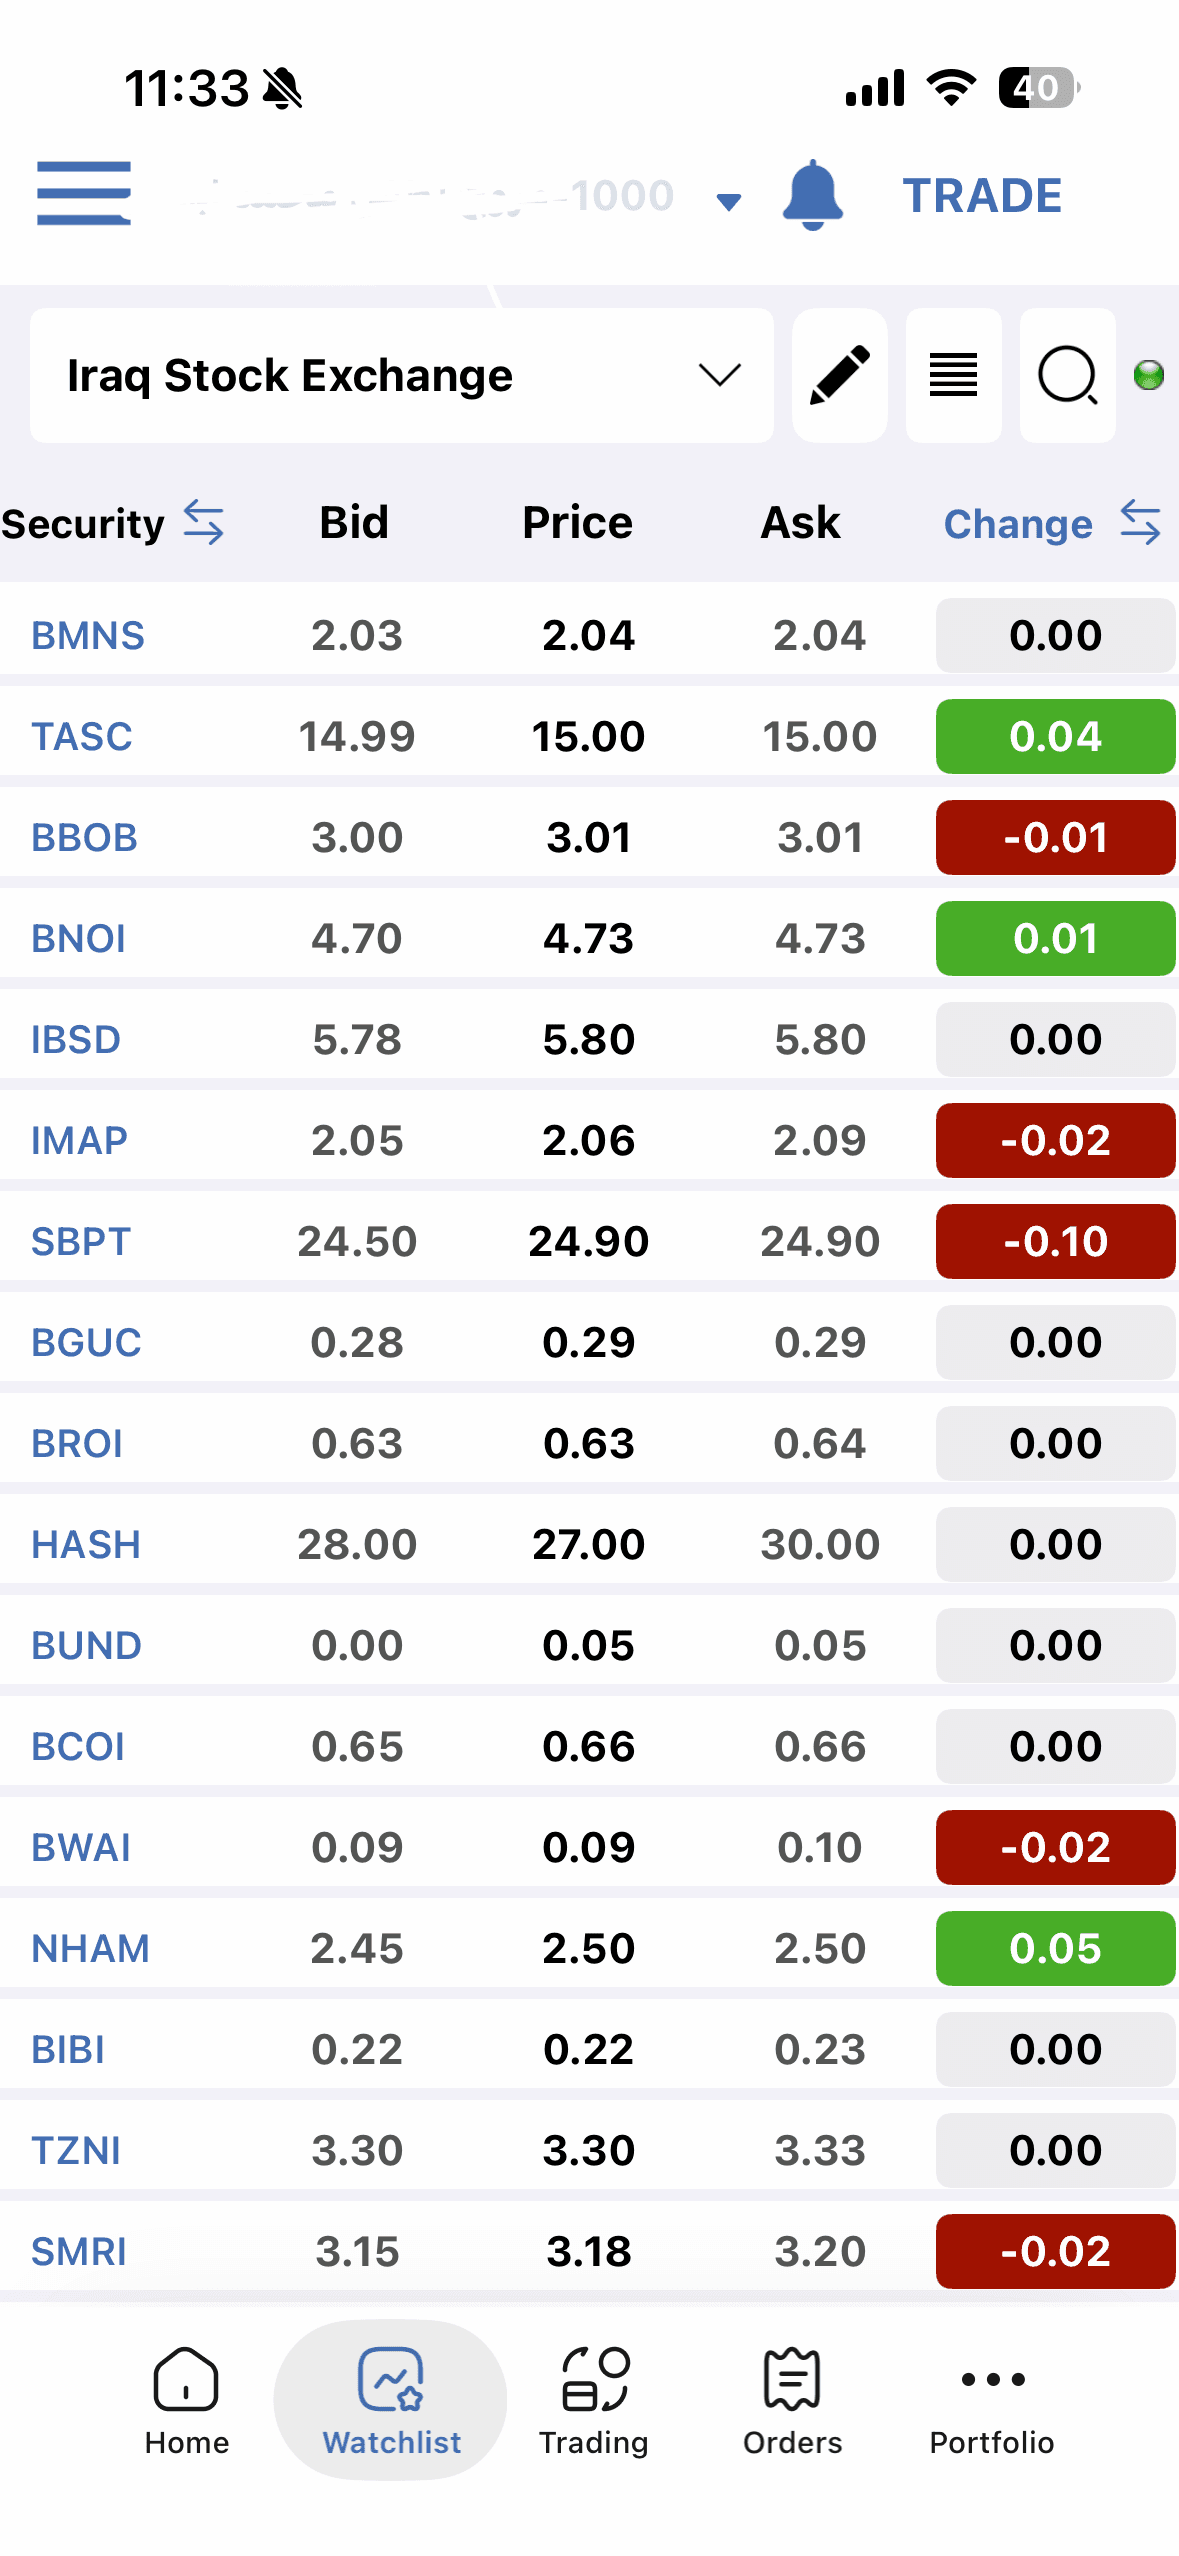
Task: Tap TASC bid 14.99
Action: [x=357, y=736]
